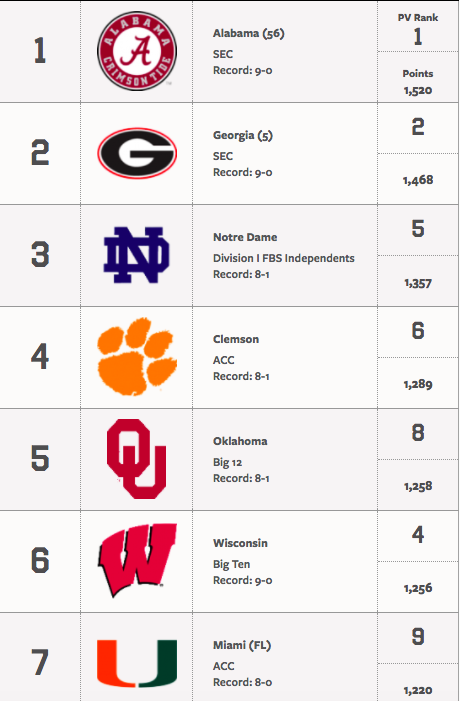Select the Oklahoma team name
Viewport: 460px width, 701px height.
pos(240,441)
